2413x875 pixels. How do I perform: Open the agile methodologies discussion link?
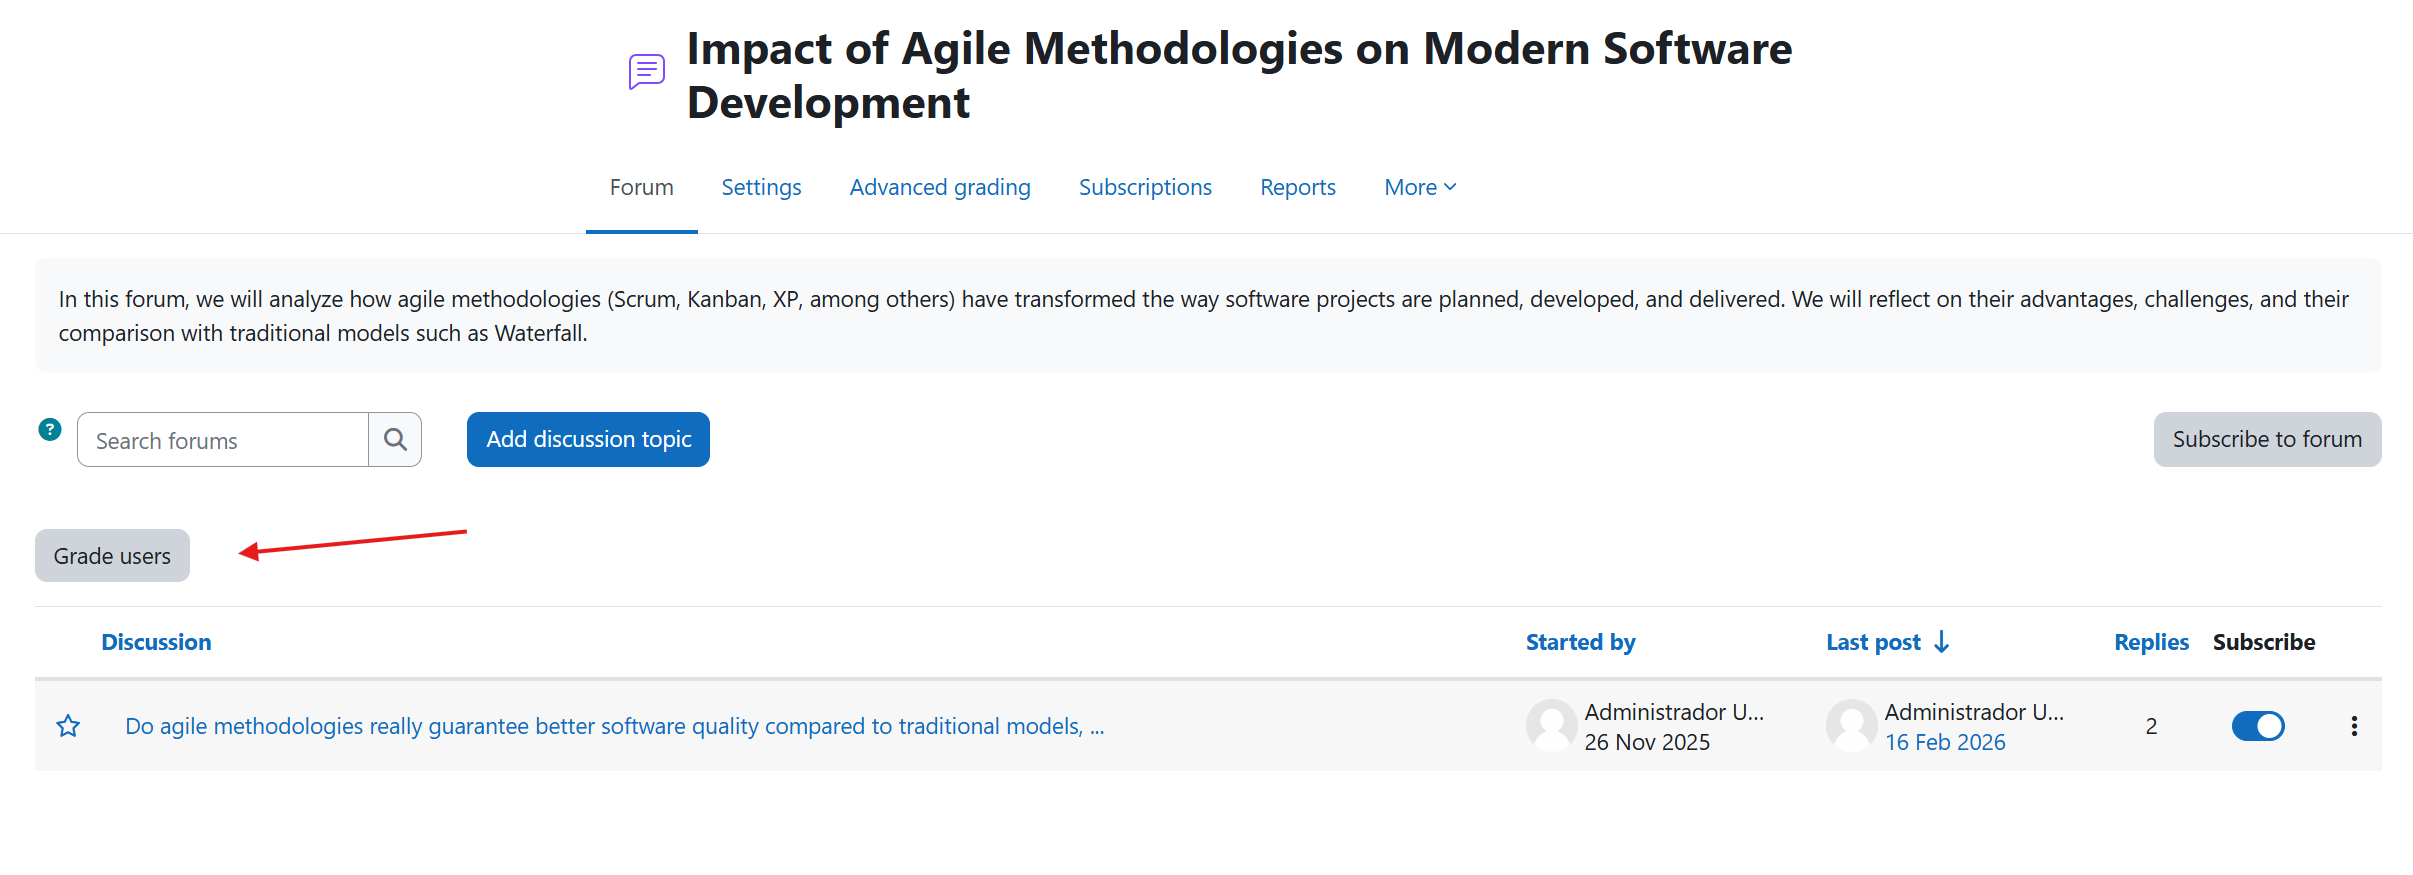click(614, 726)
